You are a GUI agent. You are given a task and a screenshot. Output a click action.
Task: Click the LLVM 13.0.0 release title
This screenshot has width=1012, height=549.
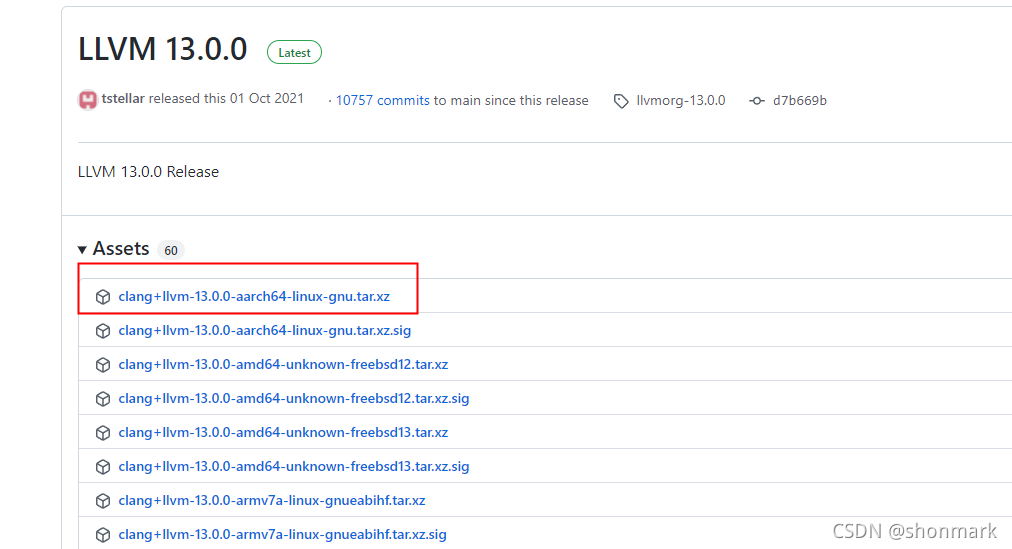(163, 49)
